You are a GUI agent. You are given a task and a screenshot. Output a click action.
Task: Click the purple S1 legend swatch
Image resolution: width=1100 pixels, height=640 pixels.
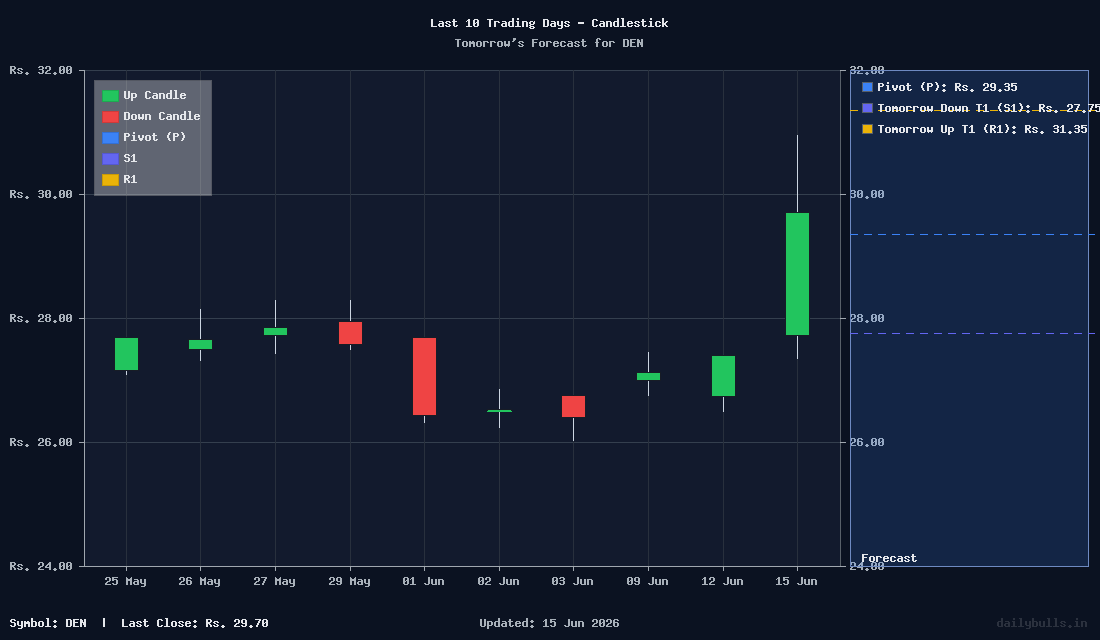click(x=110, y=159)
